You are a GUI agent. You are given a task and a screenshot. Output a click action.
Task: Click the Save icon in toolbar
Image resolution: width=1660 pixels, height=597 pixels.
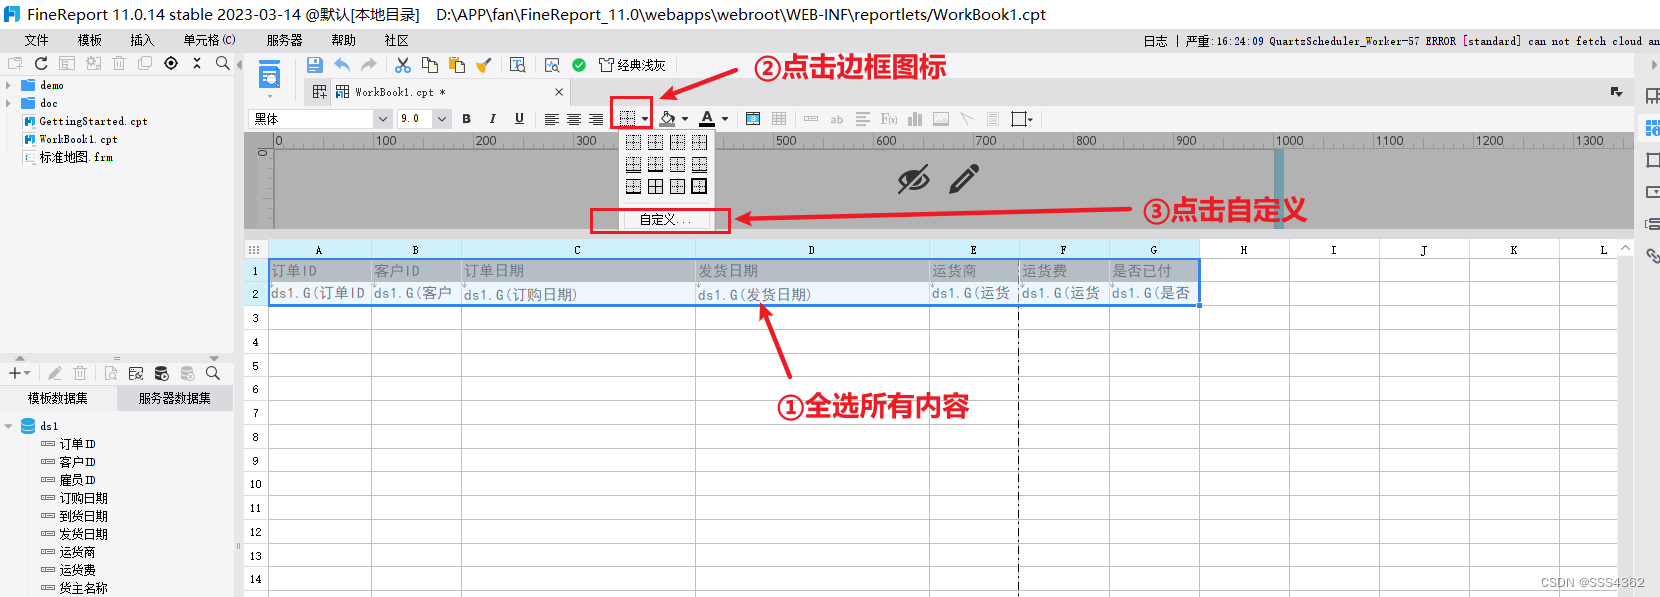click(314, 65)
